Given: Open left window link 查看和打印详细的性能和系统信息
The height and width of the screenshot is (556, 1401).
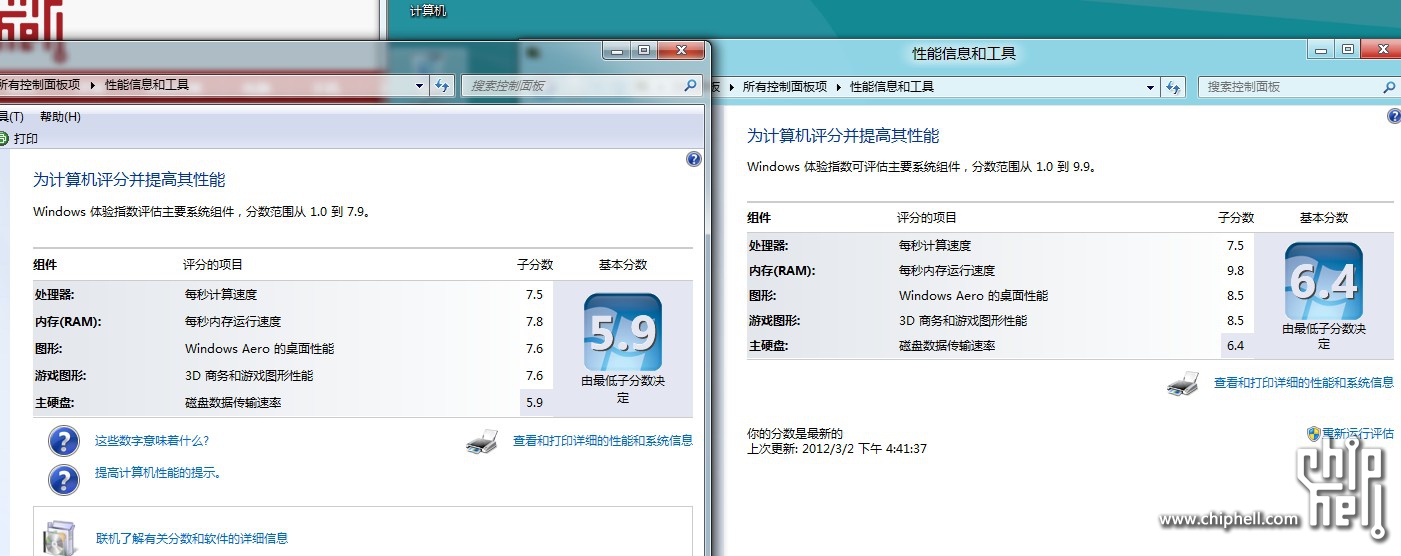Looking at the screenshot, I should tap(603, 440).
